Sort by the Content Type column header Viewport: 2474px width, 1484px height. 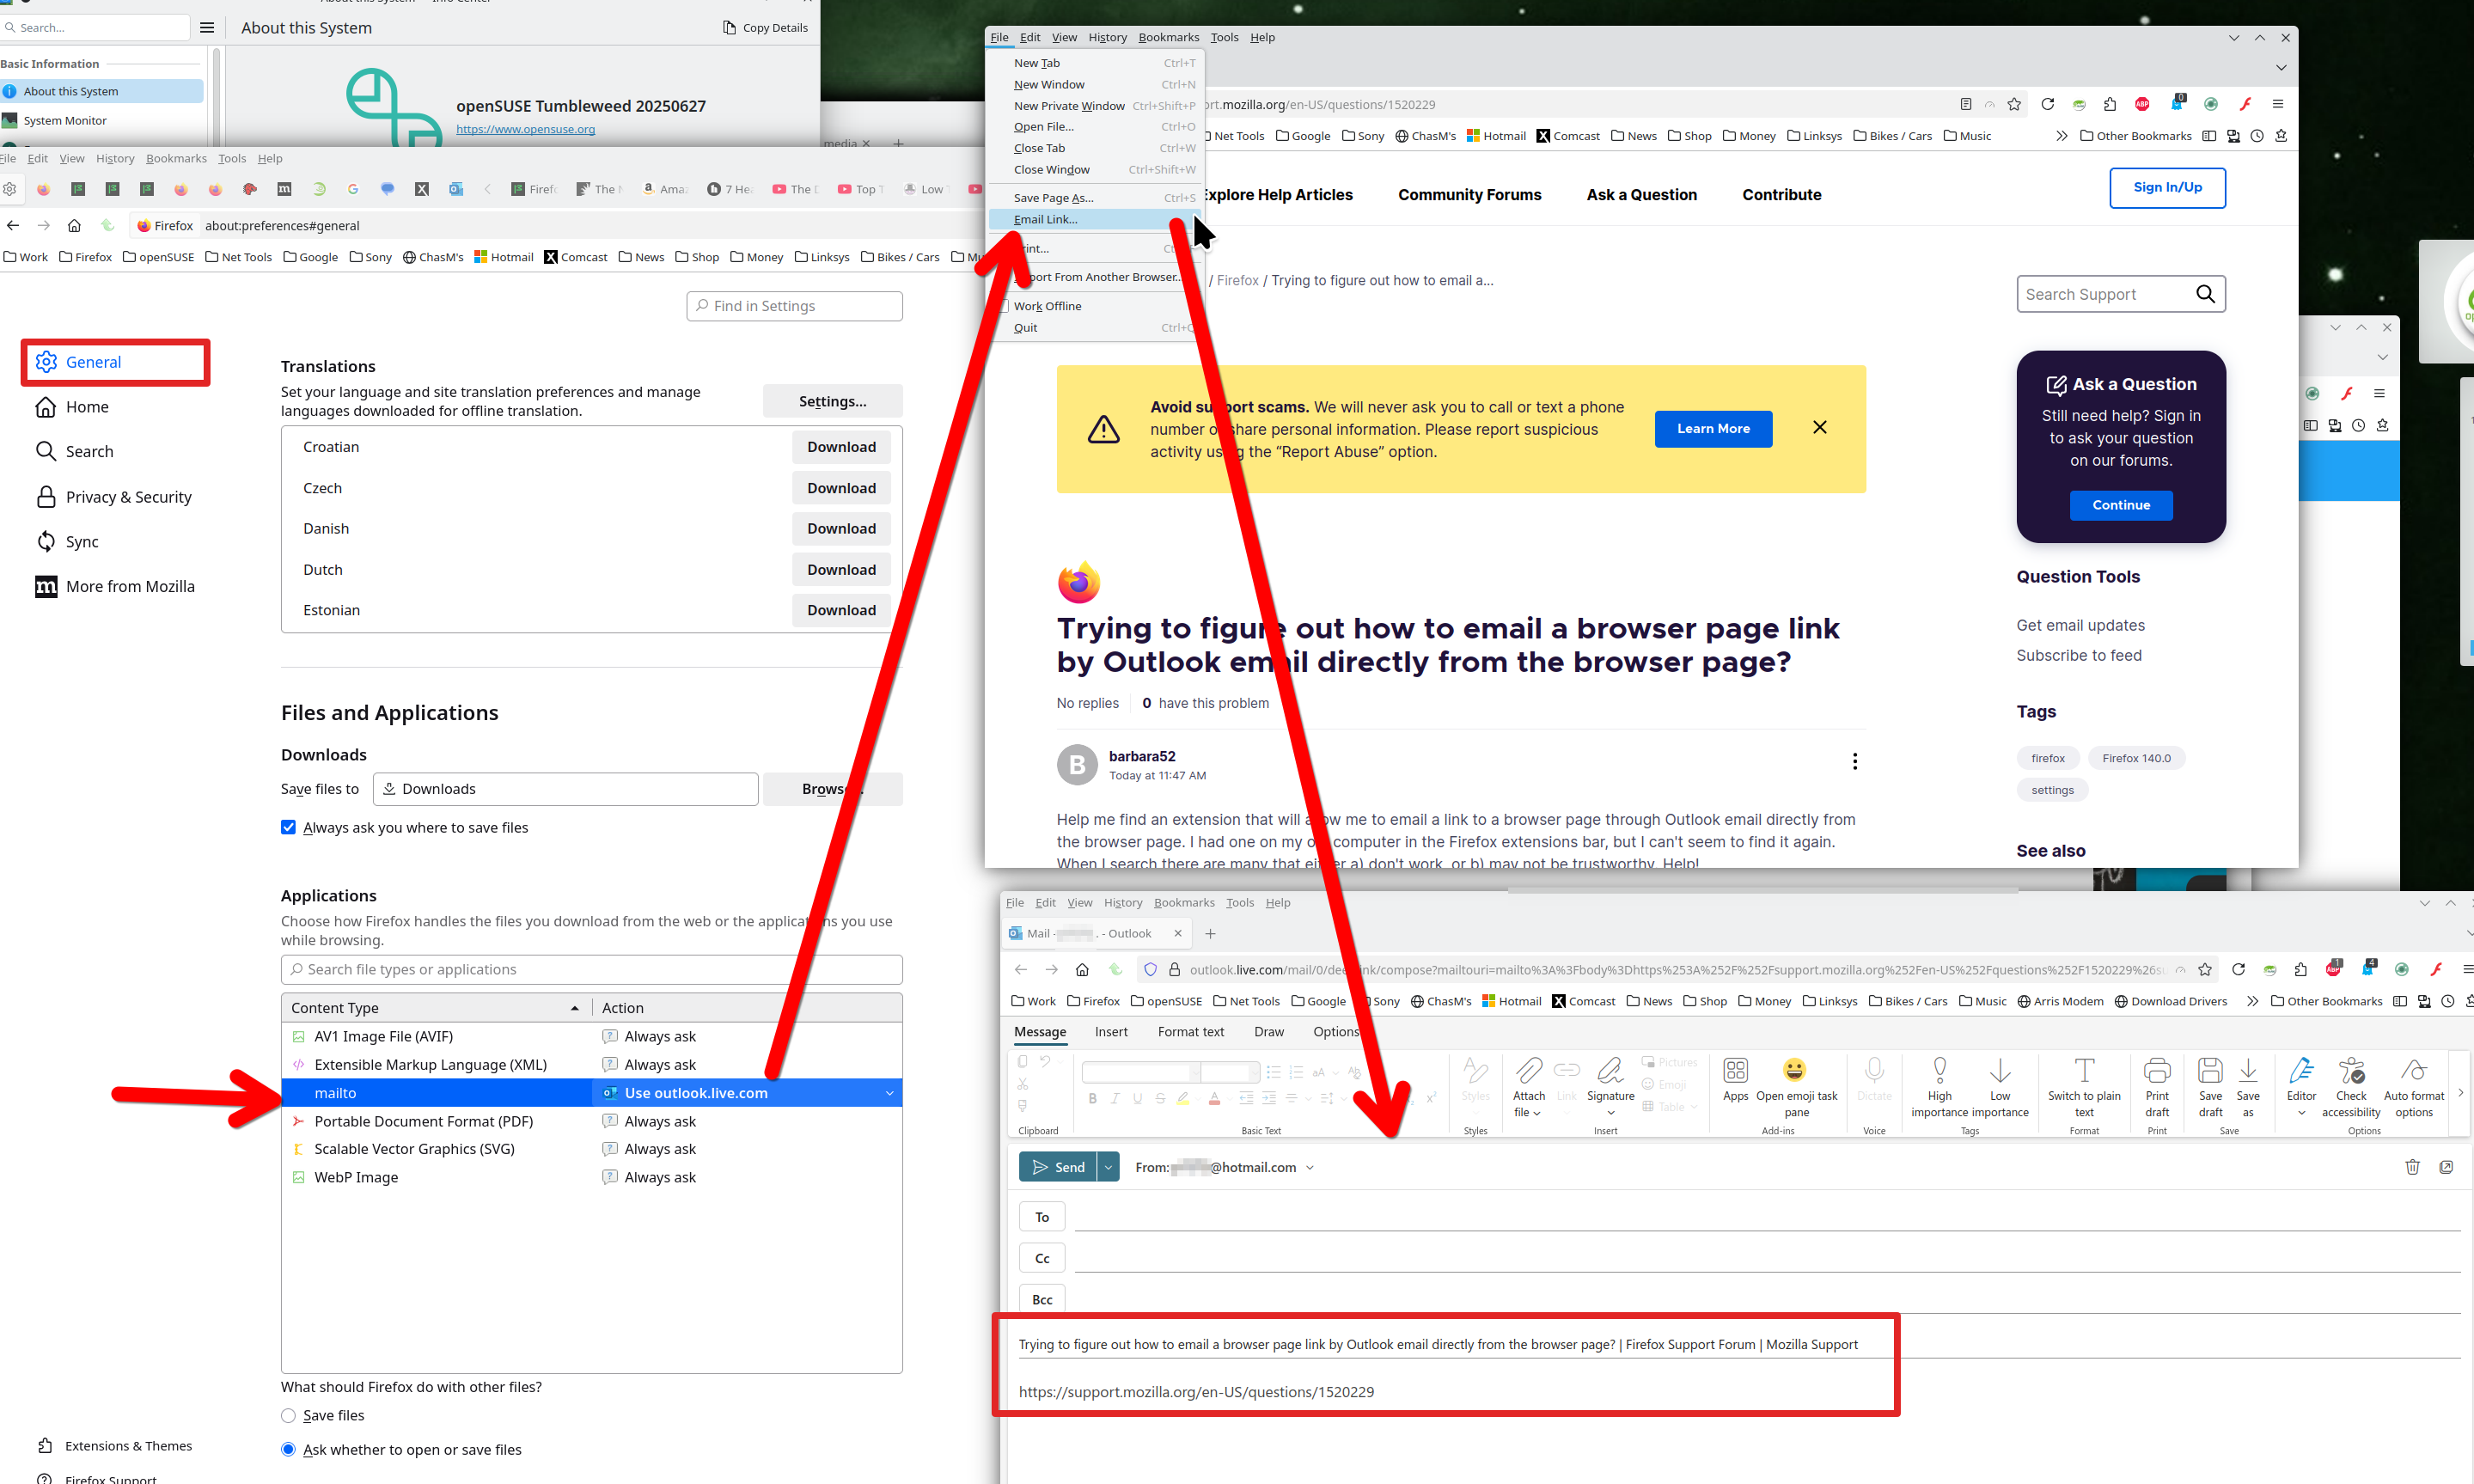(436, 1008)
